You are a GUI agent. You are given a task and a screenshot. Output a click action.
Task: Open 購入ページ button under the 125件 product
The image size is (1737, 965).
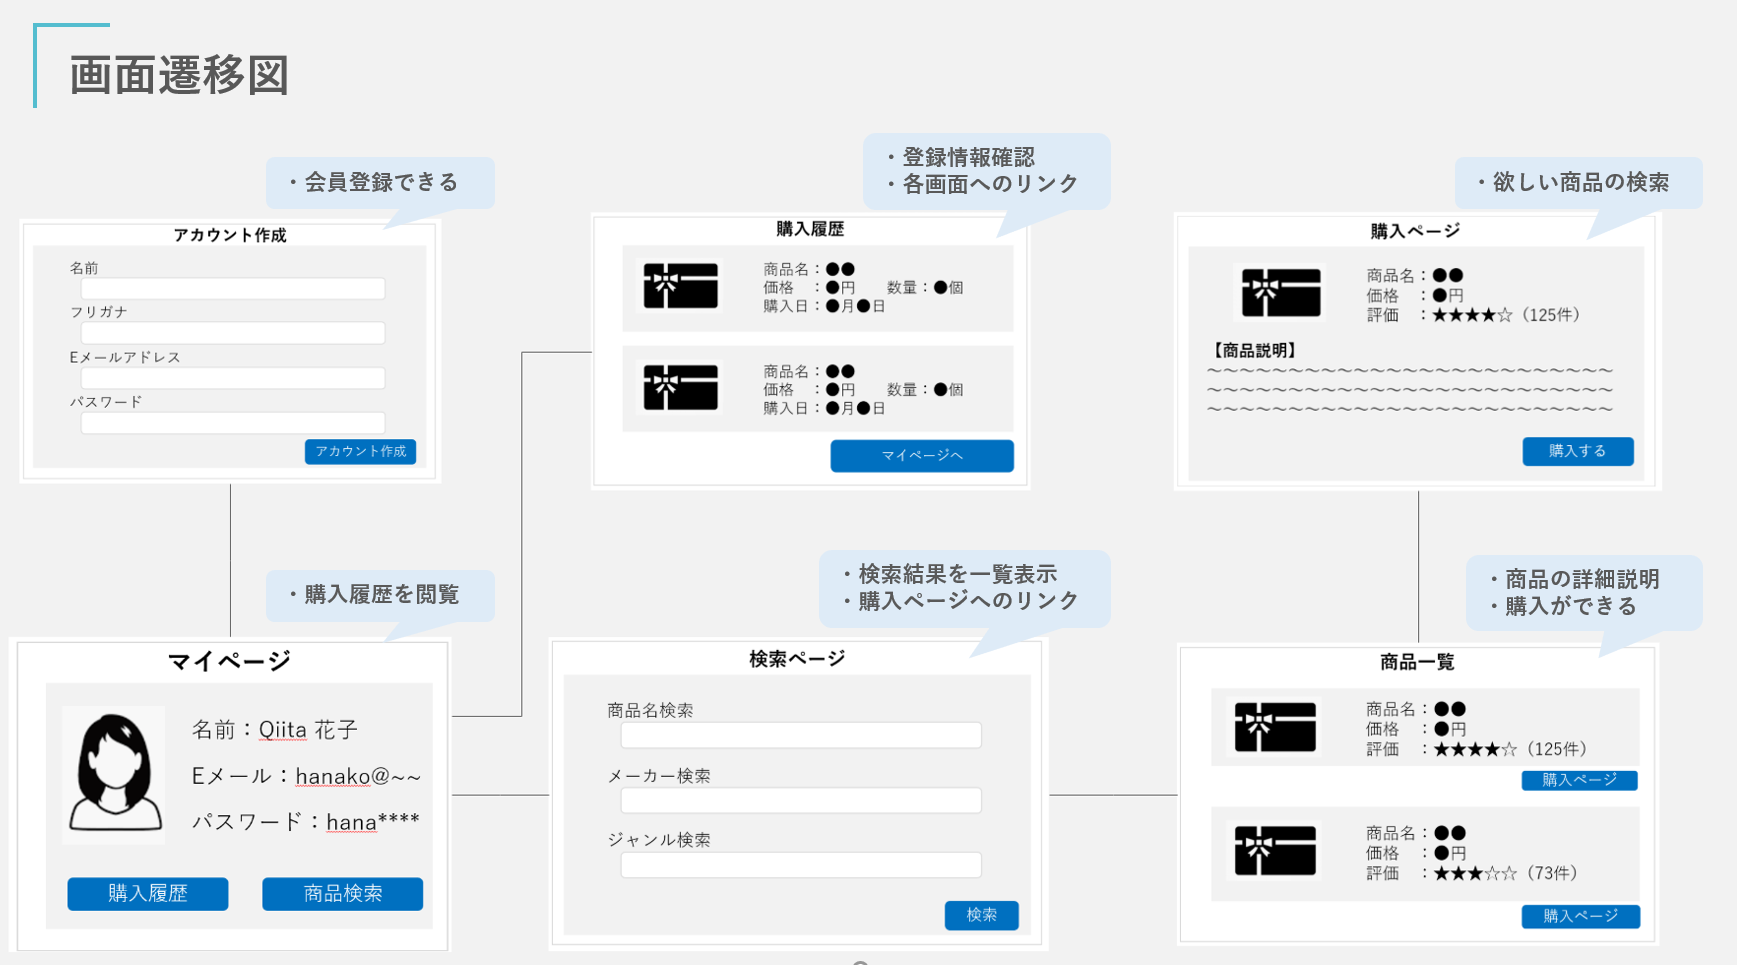[1580, 780]
